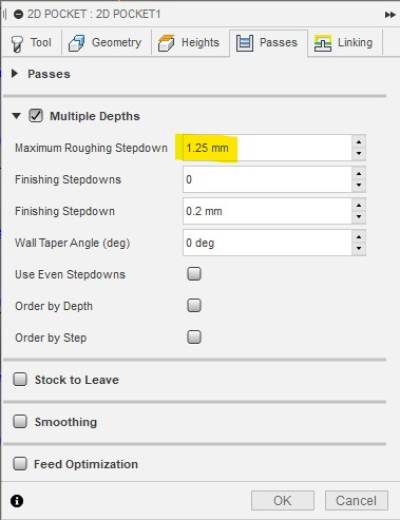Click the Finishing Stepdown value field
This screenshot has width=400, height=520.
[267, 211]
